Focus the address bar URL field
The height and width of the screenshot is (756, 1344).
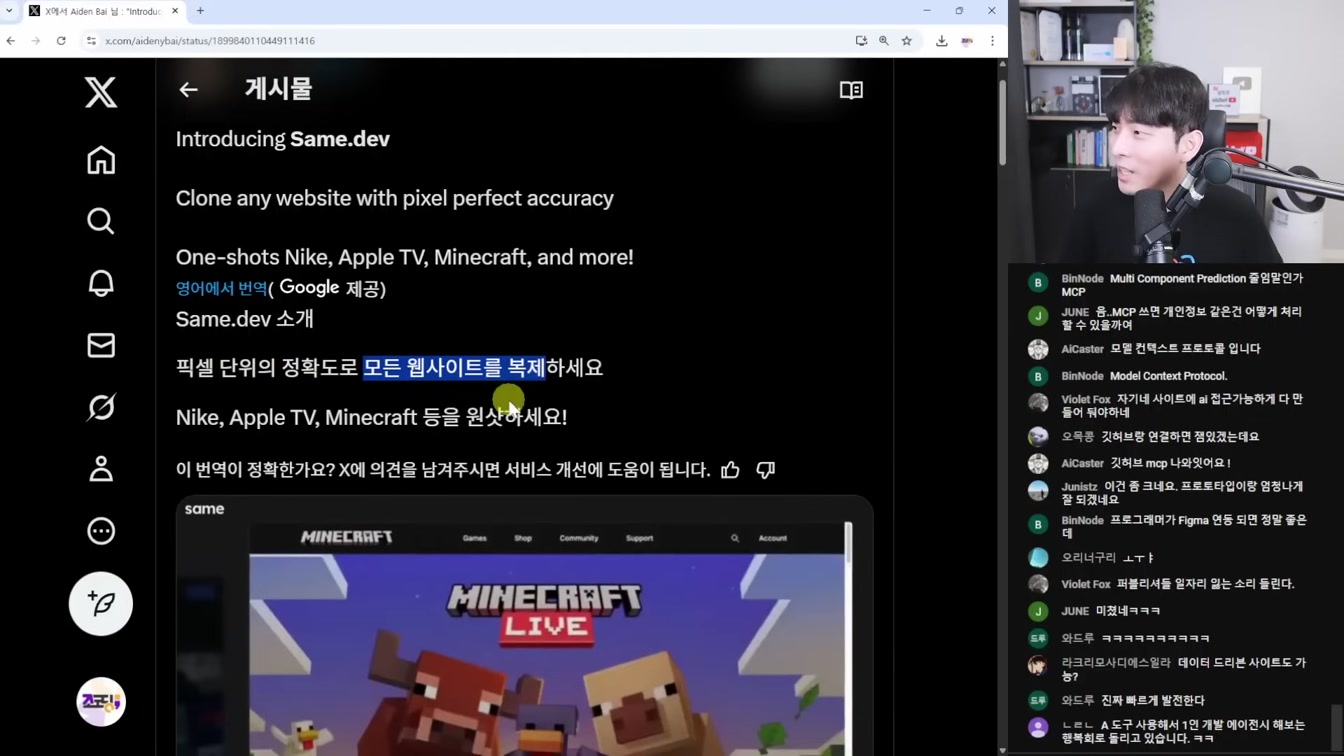(470, 41)
